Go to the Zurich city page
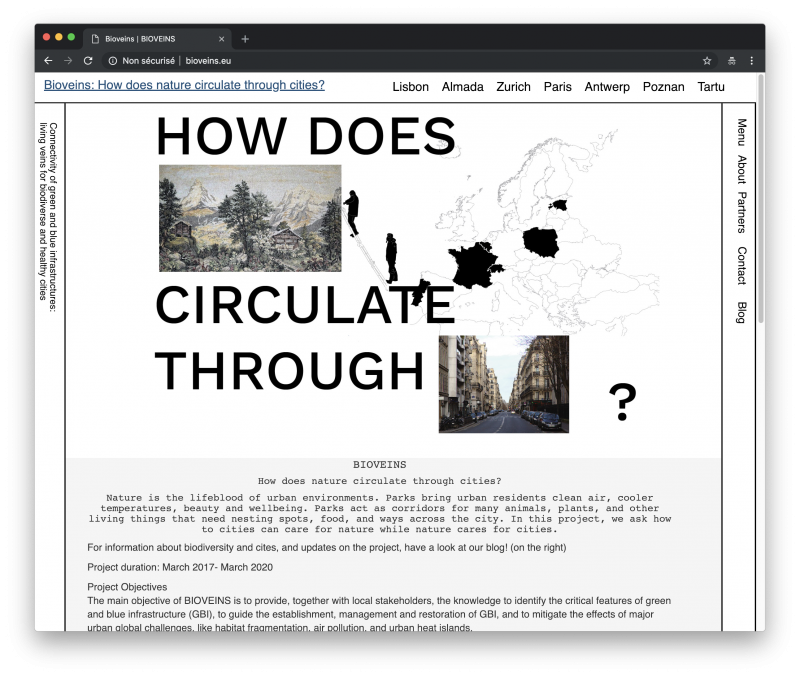The width and height of the screenshot is (800, 677). pyautogui.click(x=513, y=87)
